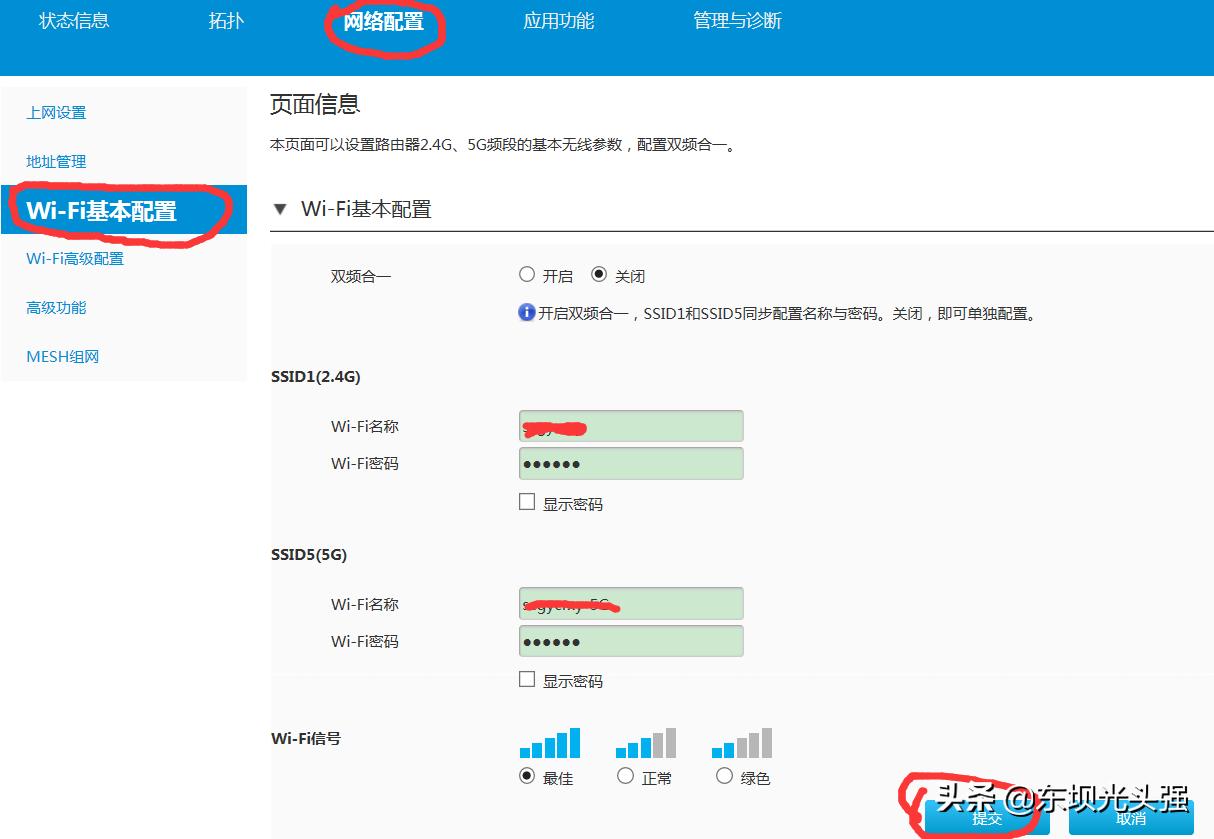Image resolution: width=1214 pixels, height=839 pixels.
Task: Open the 地址管理 sidebar entry
Action: [56, 162]
